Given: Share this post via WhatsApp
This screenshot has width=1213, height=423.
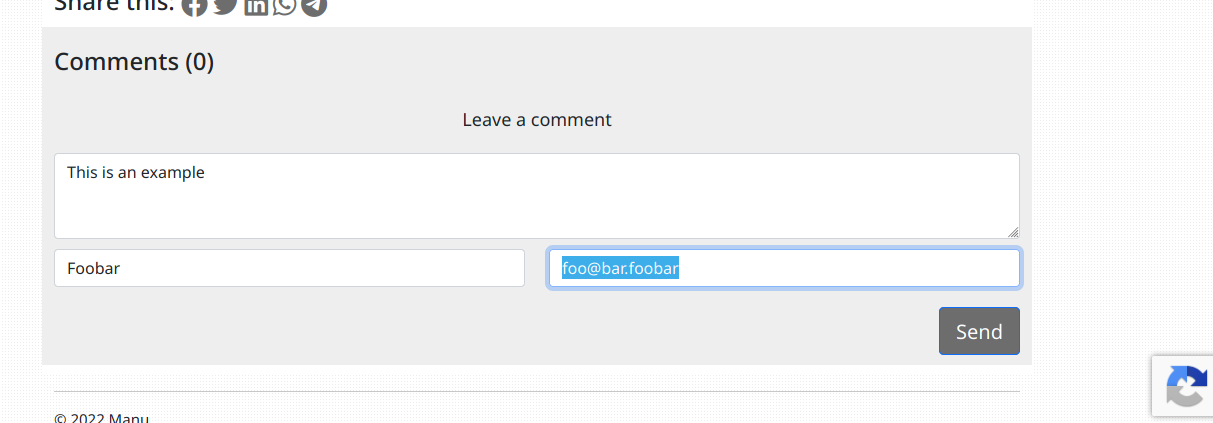Looking at the screenshot, I should (x=285, y=6).
